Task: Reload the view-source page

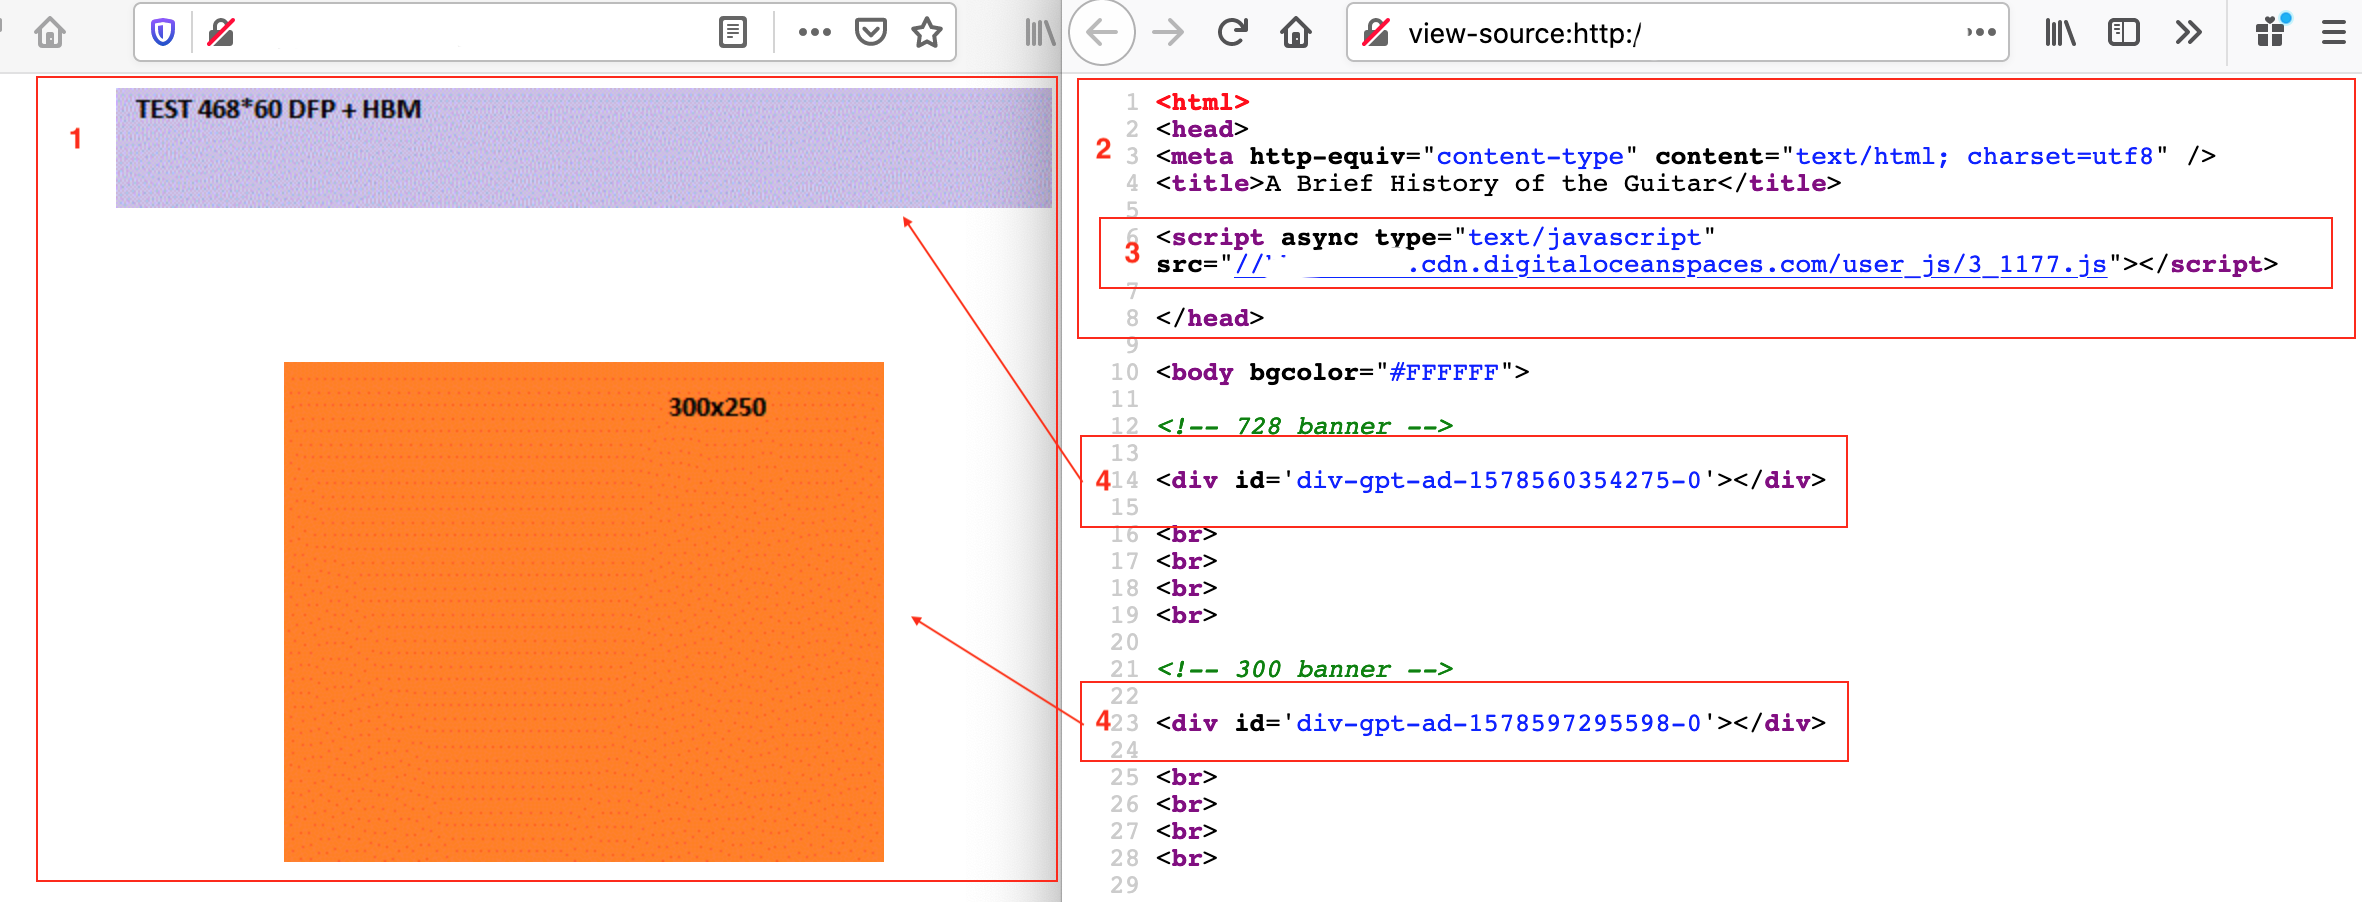Action: point(1232,33)
